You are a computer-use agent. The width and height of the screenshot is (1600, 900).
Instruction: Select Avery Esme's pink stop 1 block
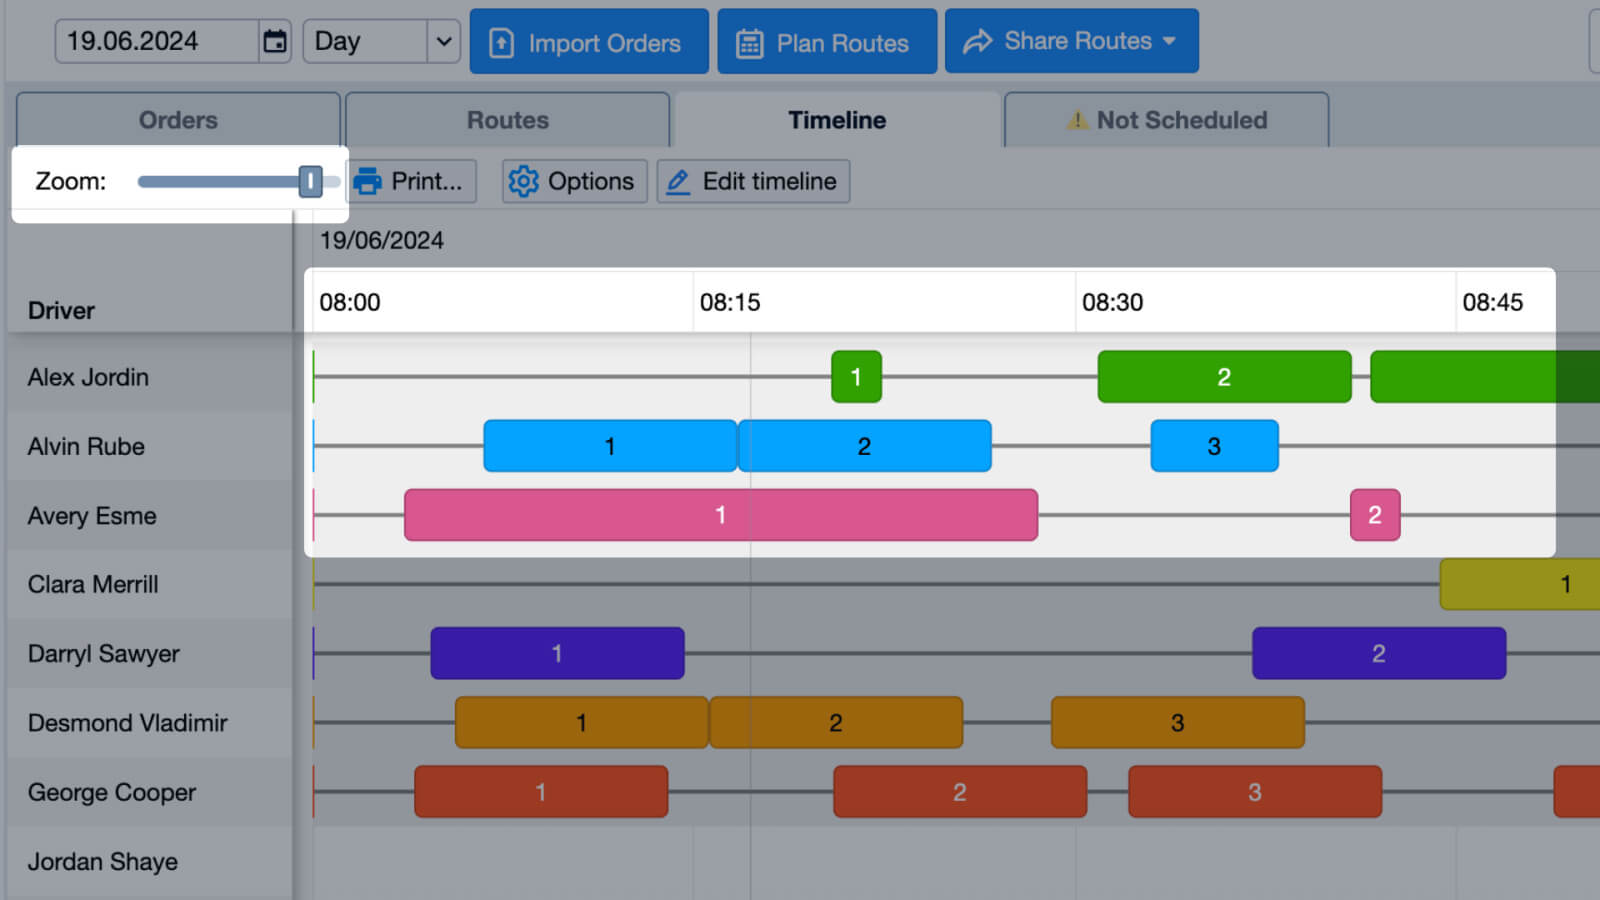click(720, 515)
